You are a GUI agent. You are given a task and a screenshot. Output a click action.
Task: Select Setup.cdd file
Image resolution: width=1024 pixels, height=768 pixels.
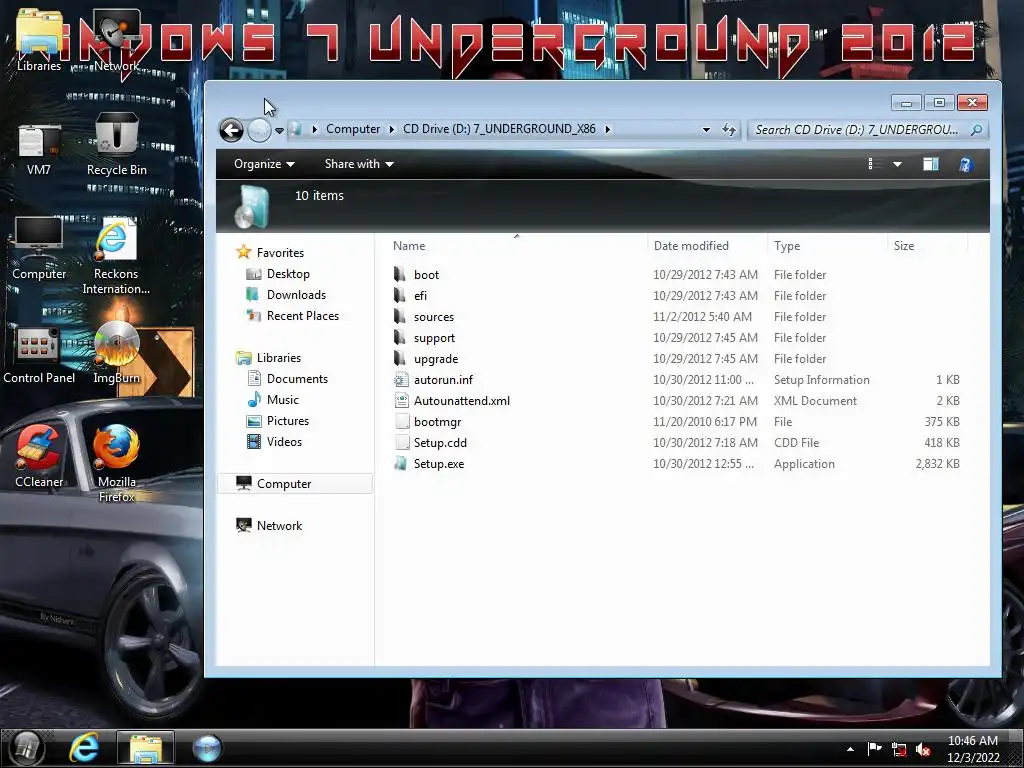pos(440,443)
